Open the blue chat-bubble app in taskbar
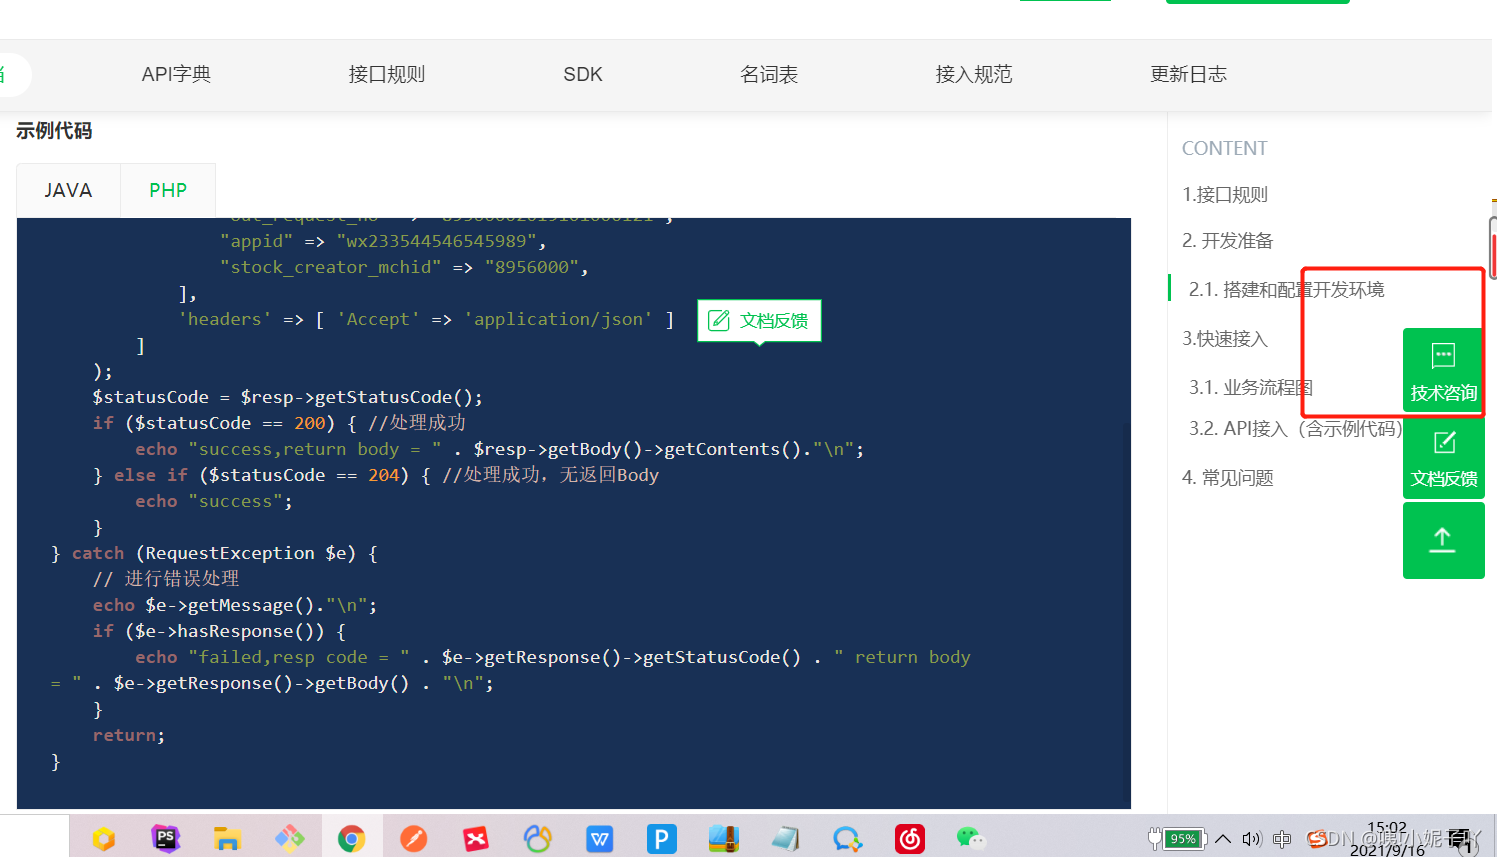This screenshot has width=1497, height=857. pyautogui.click(x=847, y=838)
